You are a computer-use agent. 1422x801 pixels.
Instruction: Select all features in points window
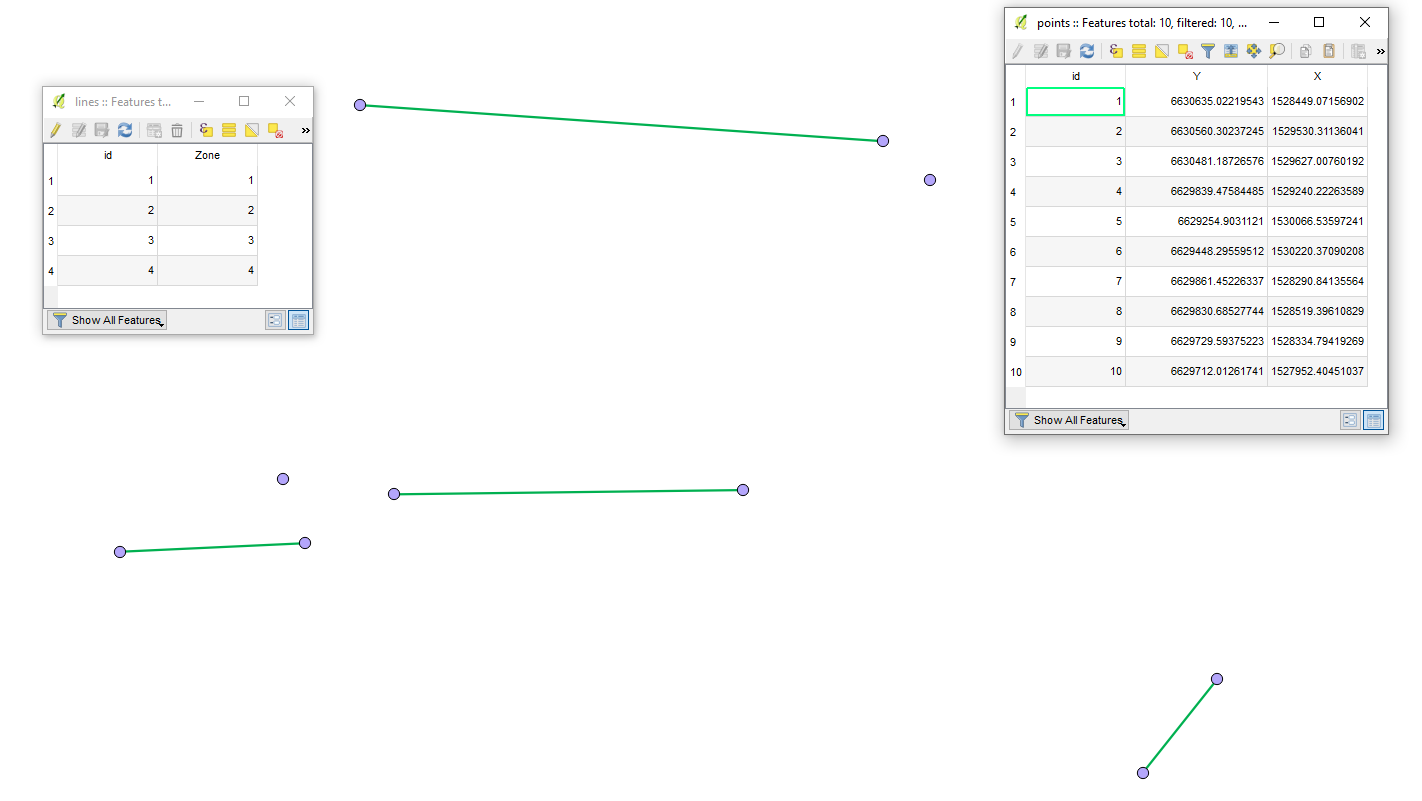point(1139,51)
